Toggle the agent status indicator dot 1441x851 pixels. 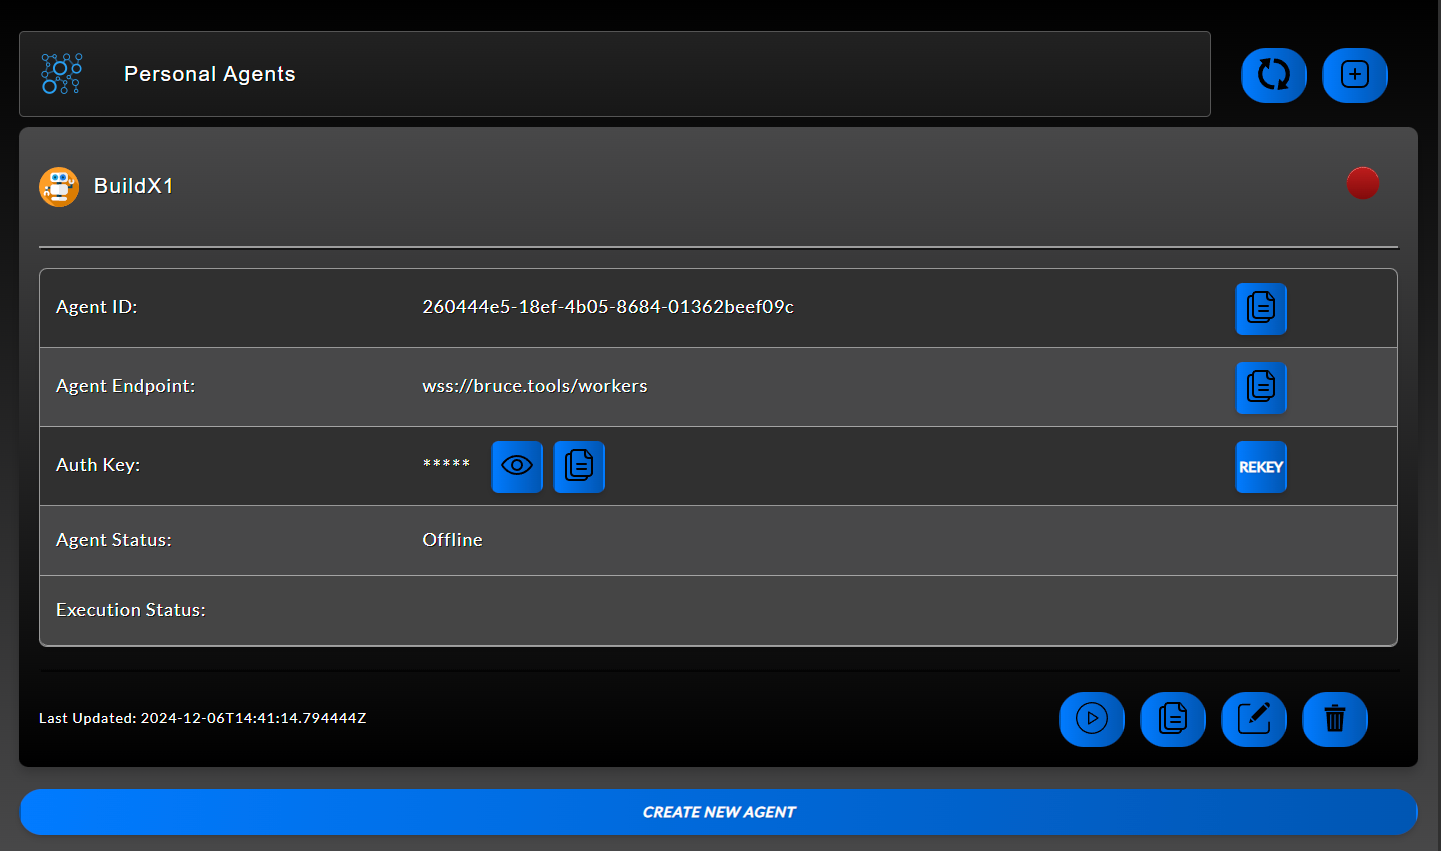[x=1363, y=183]
